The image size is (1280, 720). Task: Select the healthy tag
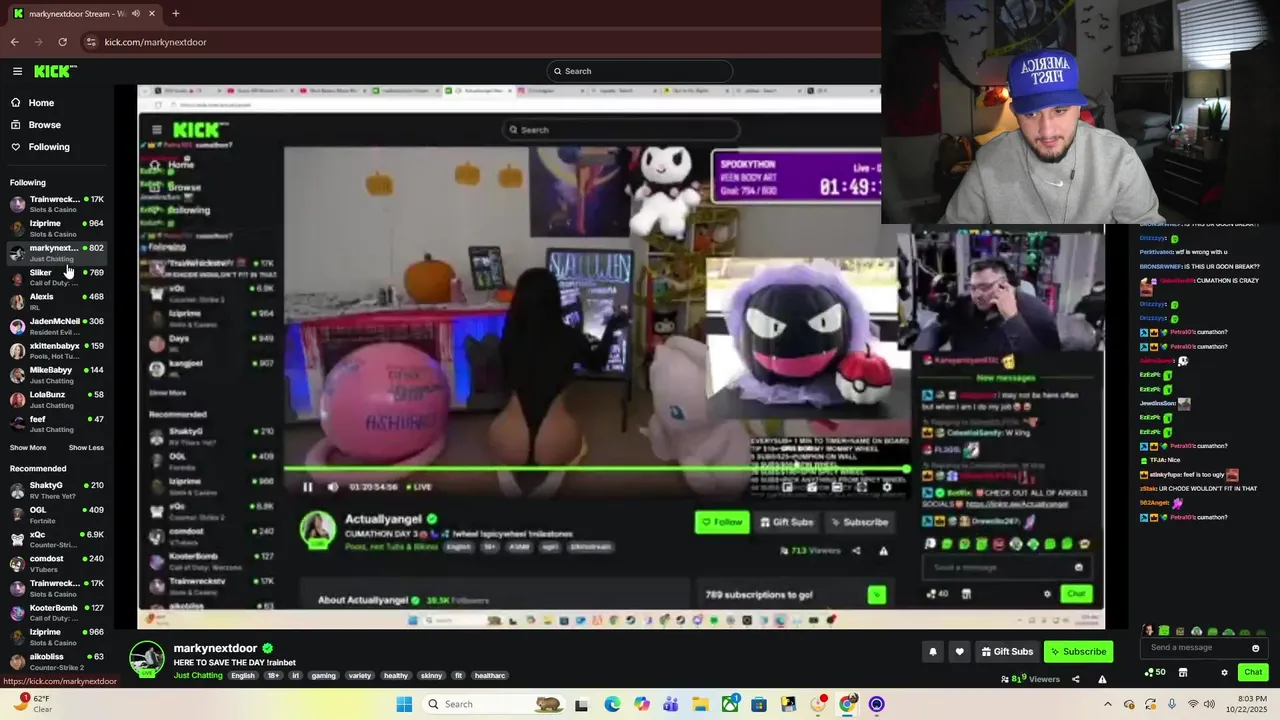396,675
